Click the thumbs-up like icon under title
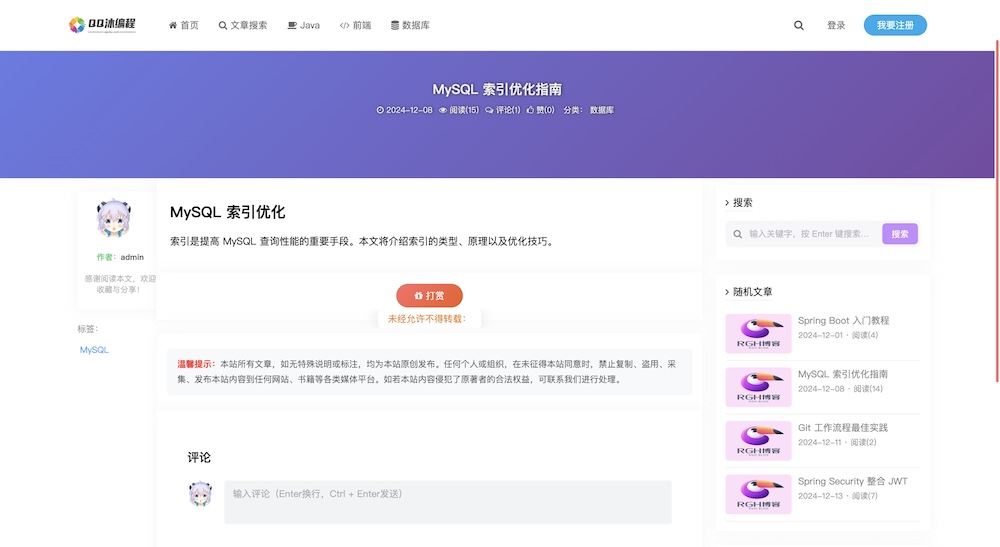The height and width of the screenshot is (547, 1000). (530, 110)
